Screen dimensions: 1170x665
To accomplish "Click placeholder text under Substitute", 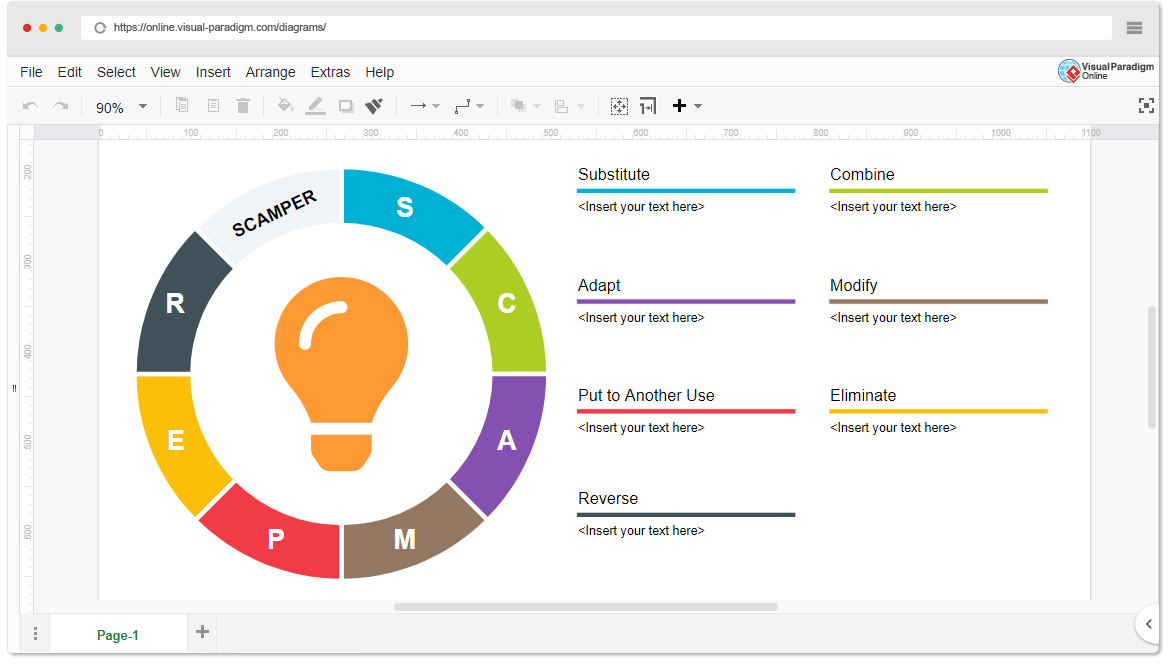I will point(641,207).
